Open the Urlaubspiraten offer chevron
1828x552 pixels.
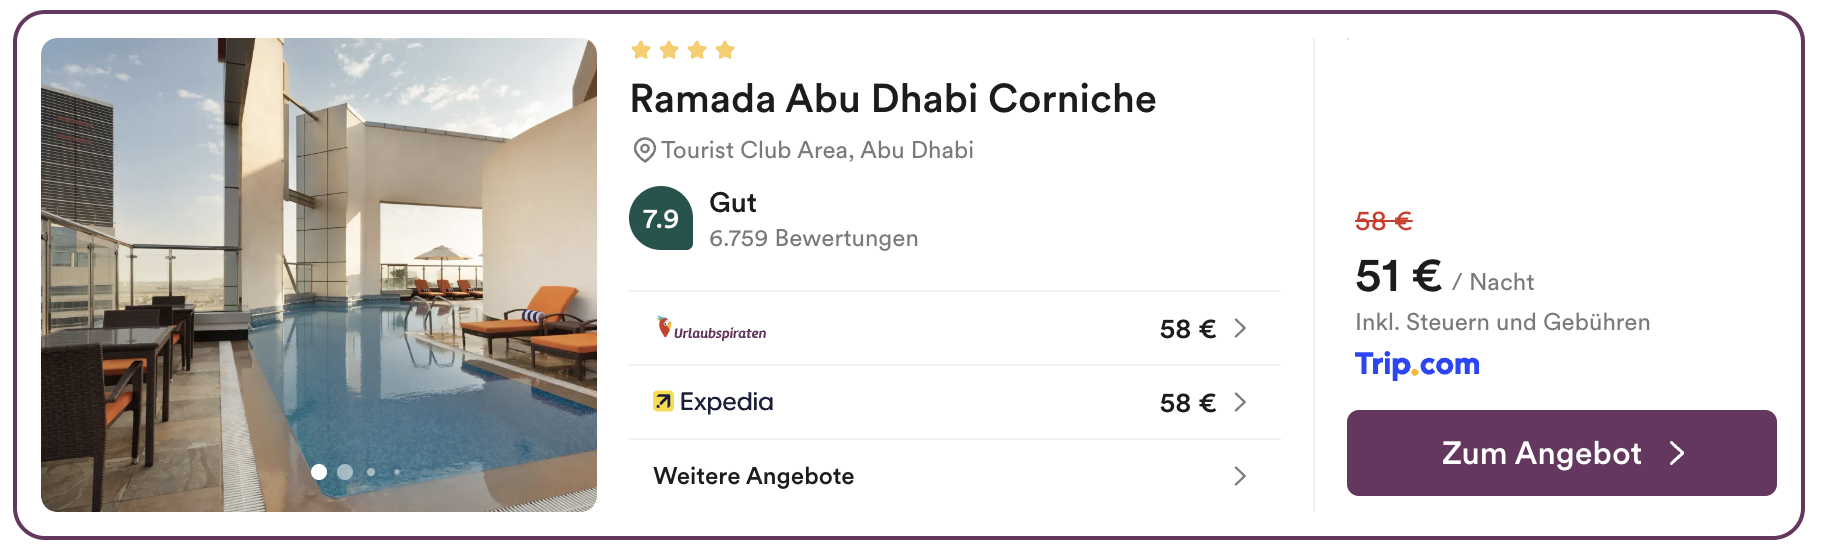pyautogui.click(x=1240, y=328)
